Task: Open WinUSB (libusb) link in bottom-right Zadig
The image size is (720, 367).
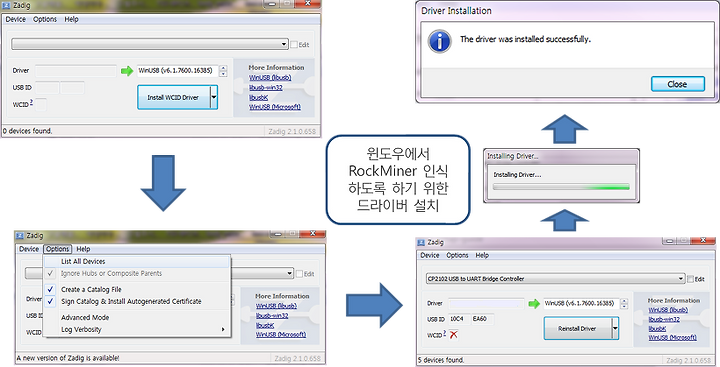Action: click(x=669, y=310)
